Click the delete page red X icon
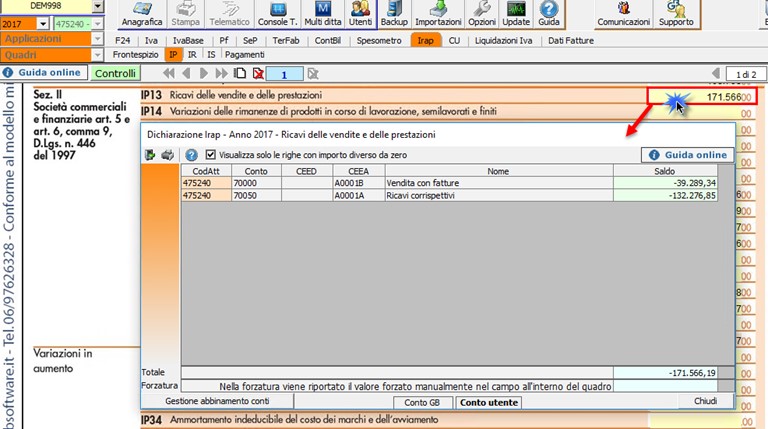 click(x=258, y=73)
